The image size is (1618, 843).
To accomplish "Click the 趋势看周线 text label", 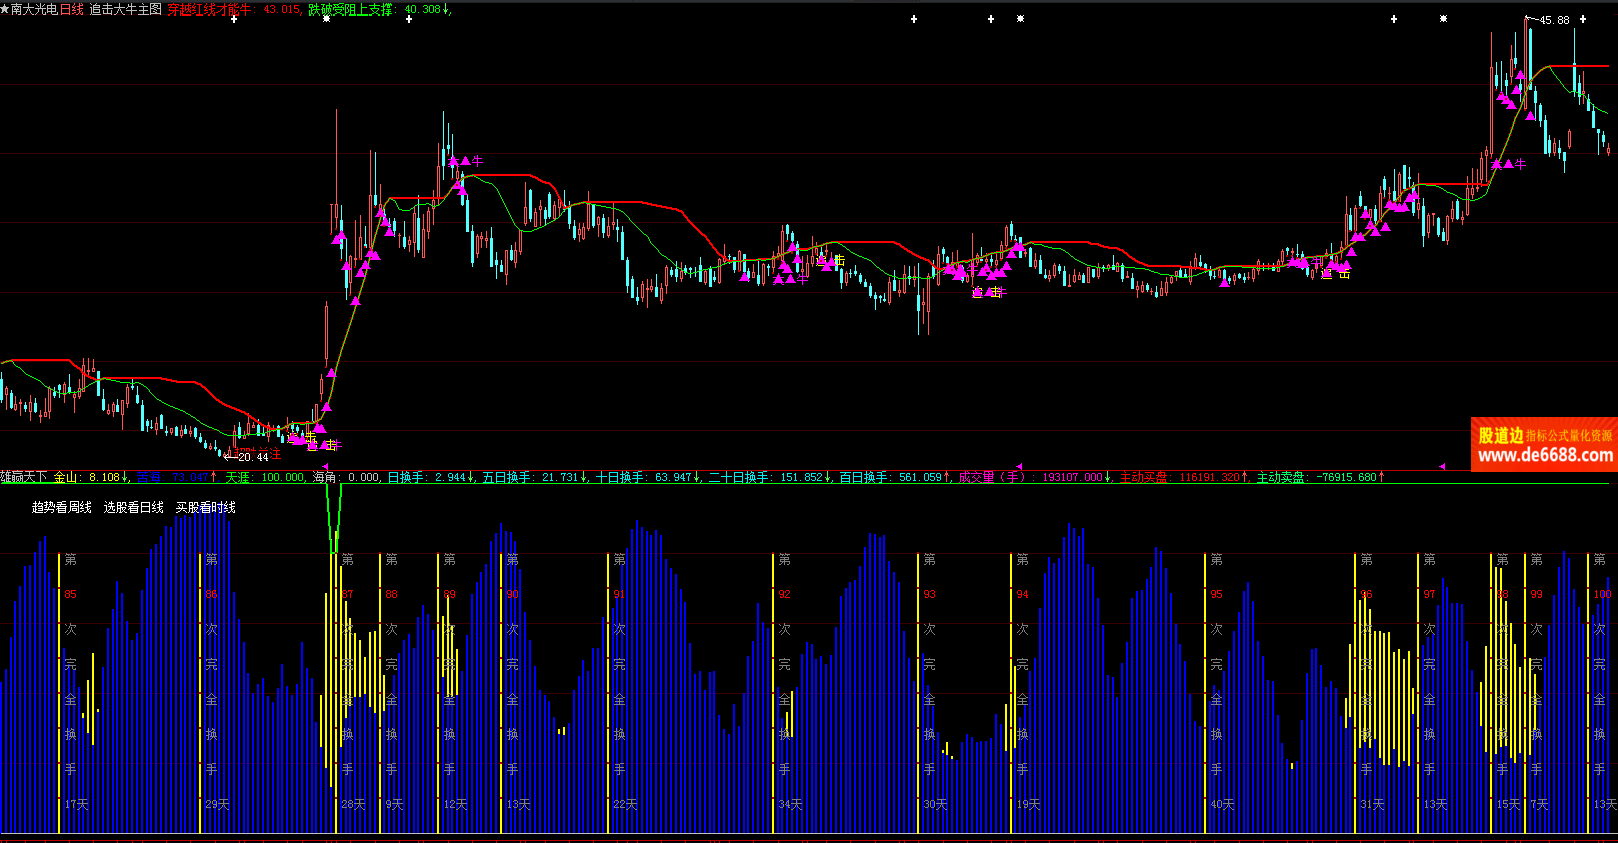I will (x=61, y=508).
